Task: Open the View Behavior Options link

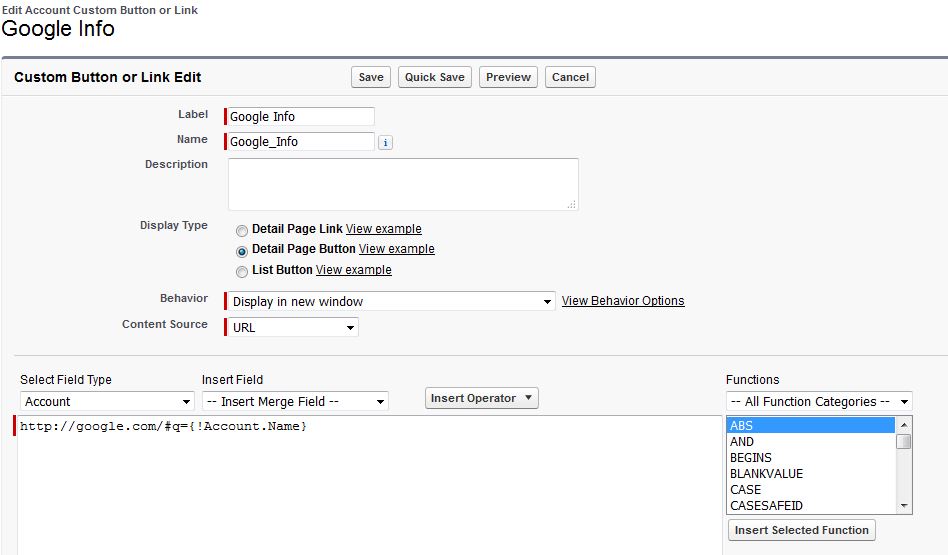Action: coord(623,301)
